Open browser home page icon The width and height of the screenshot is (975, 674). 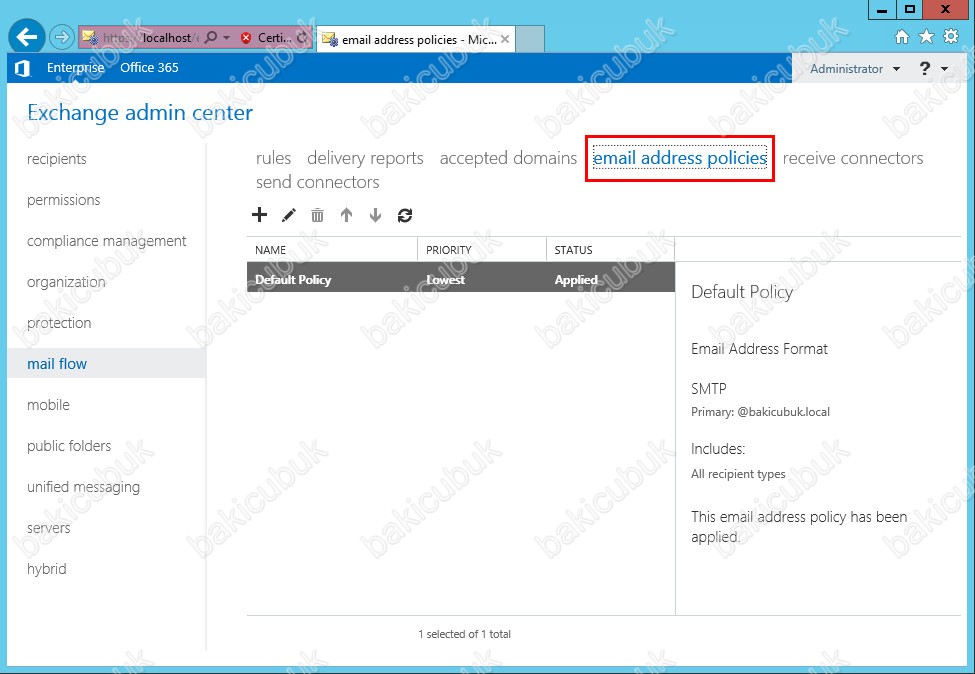pos(902,37)
